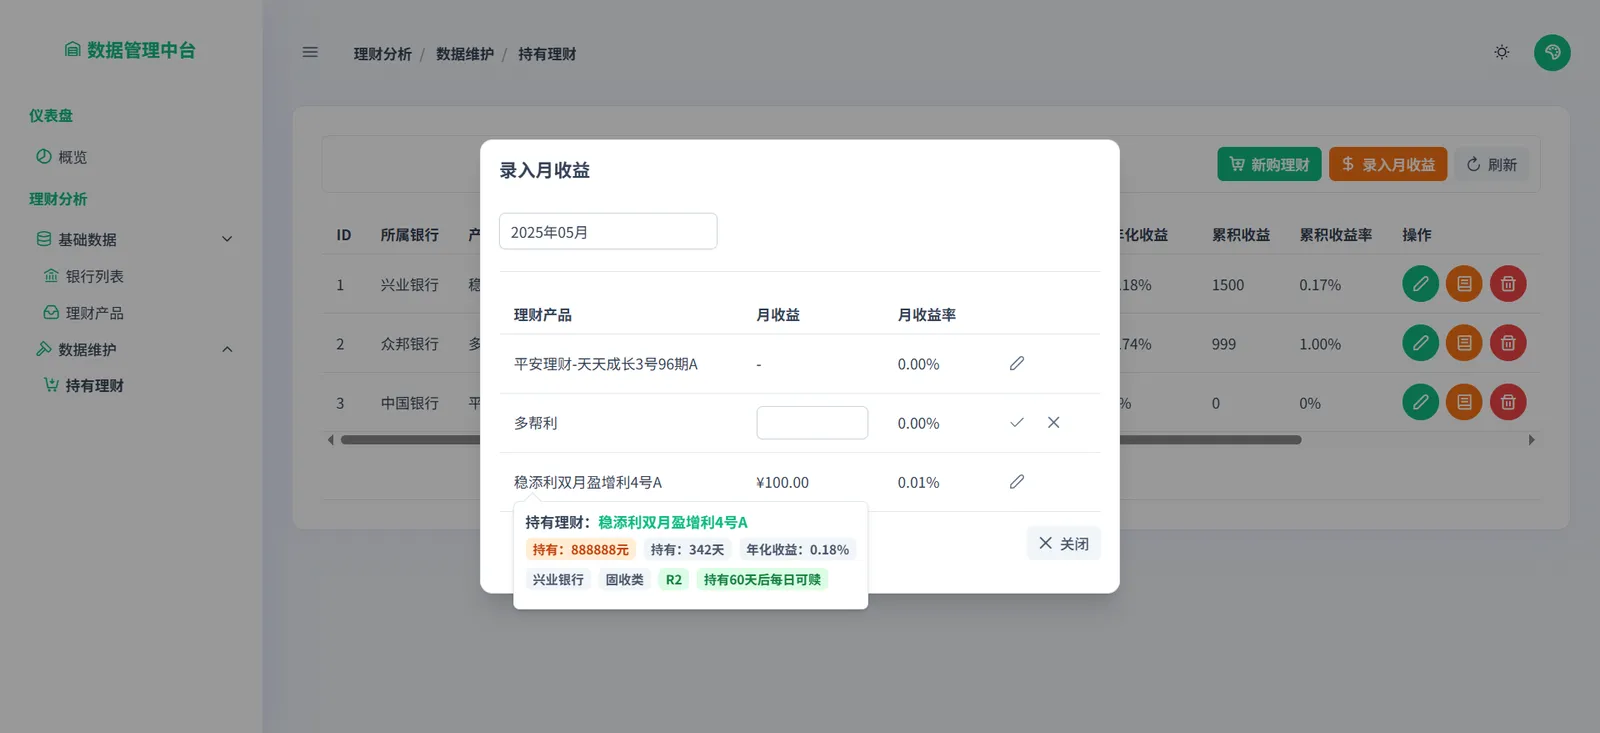Click the scrollbar left arrow
This screenshot has width=1600, height=733.
331,439
